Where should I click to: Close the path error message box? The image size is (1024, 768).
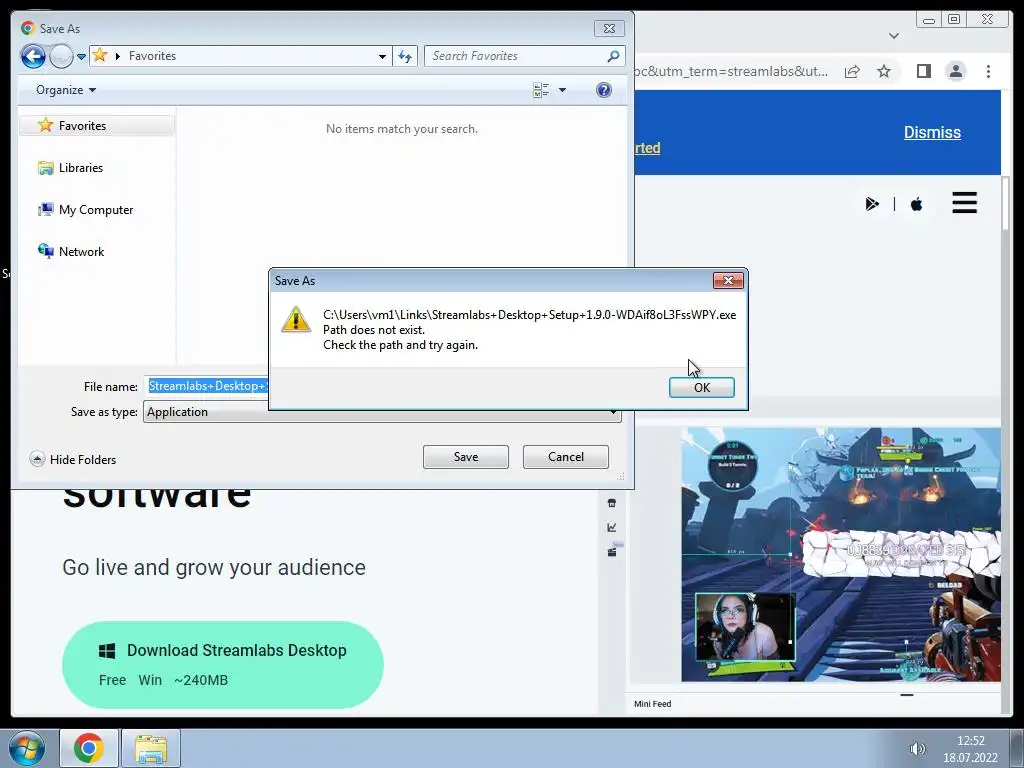coord(728,280)
